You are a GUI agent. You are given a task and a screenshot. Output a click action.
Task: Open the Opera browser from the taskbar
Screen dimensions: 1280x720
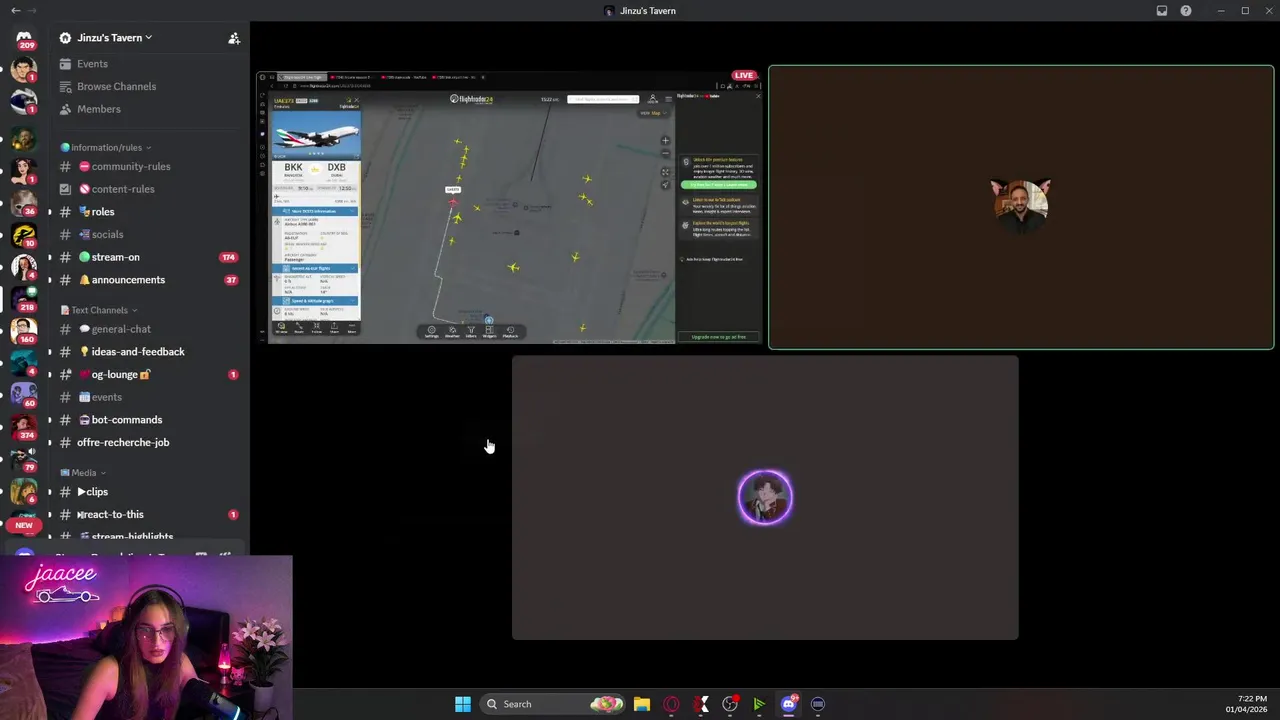click(x=671, y=704)
